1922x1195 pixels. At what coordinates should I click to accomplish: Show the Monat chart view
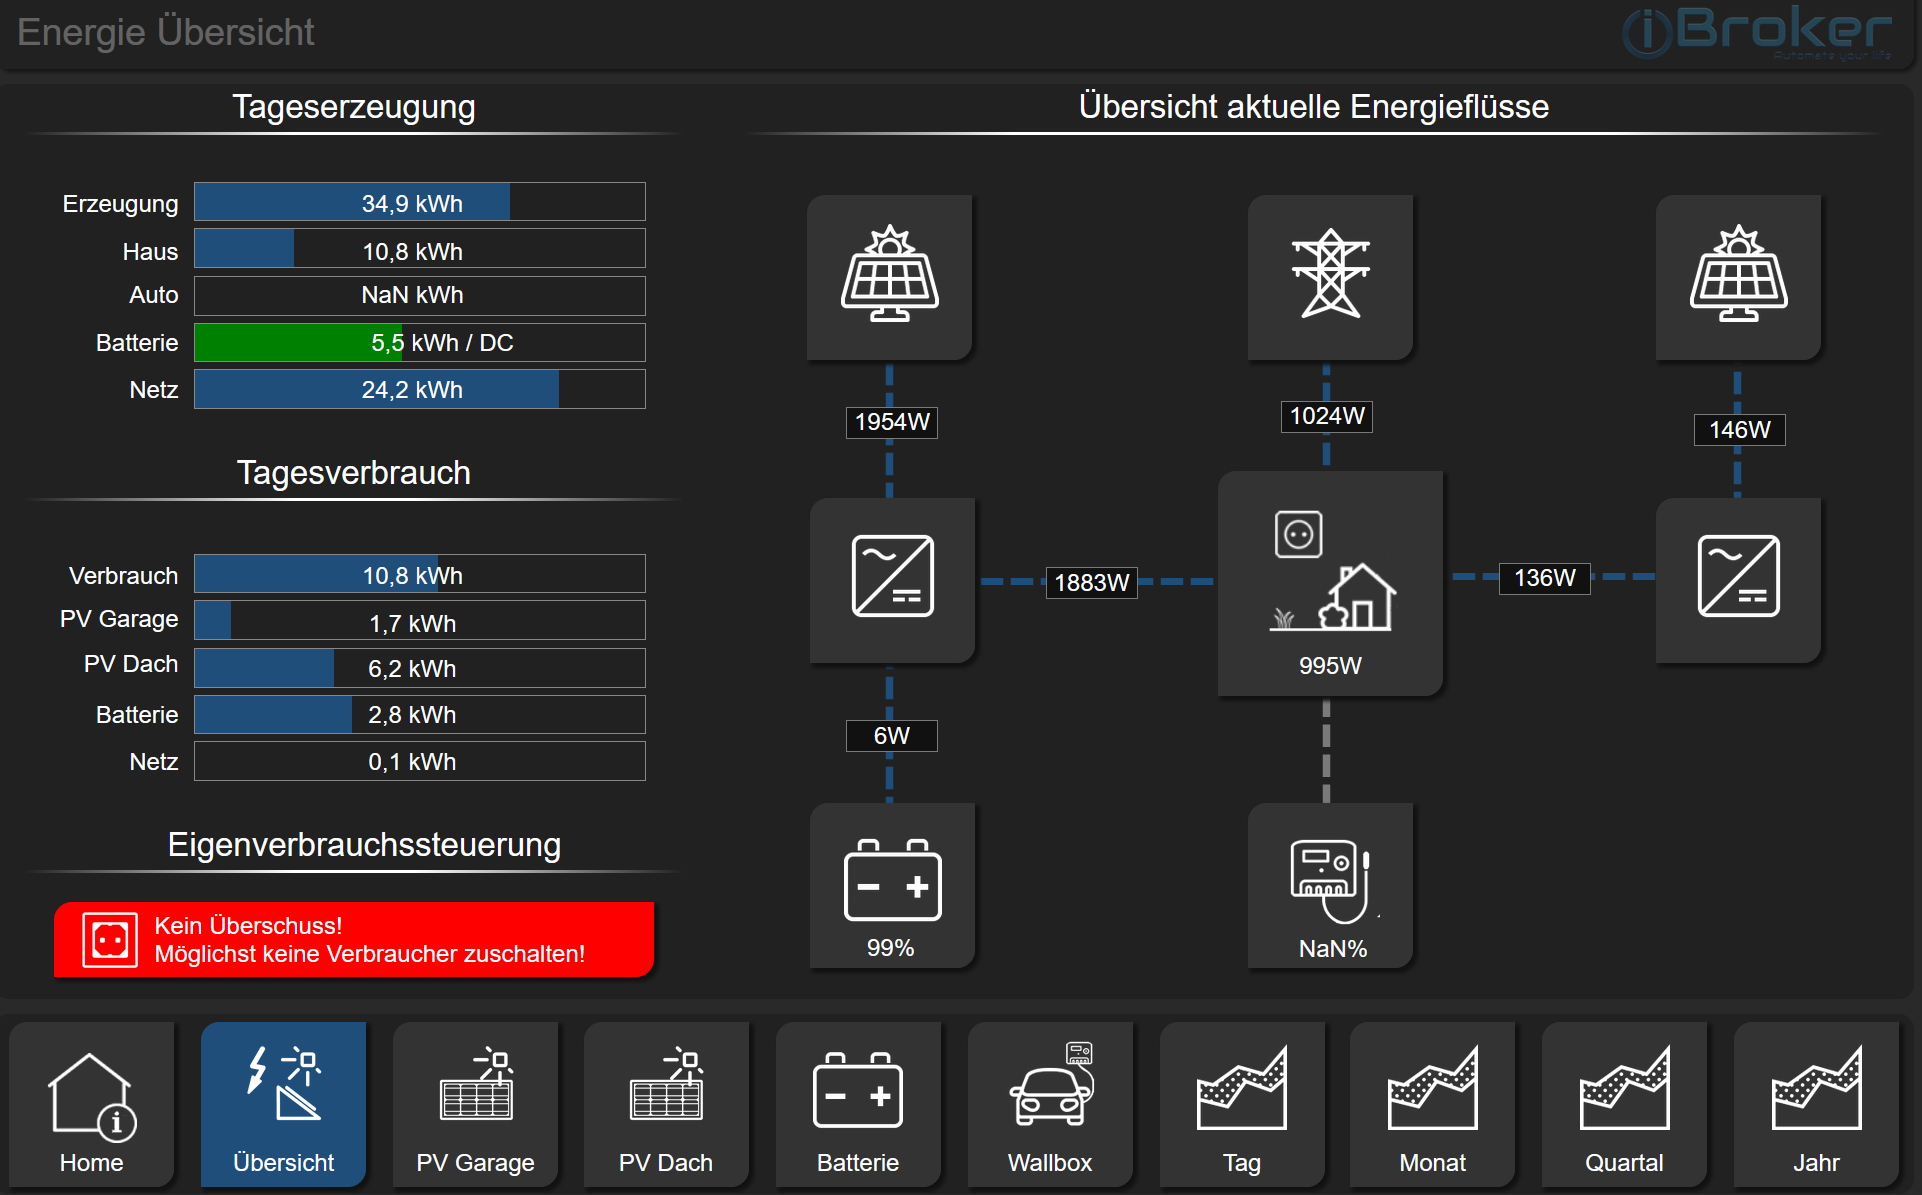click(1432, 1105)
